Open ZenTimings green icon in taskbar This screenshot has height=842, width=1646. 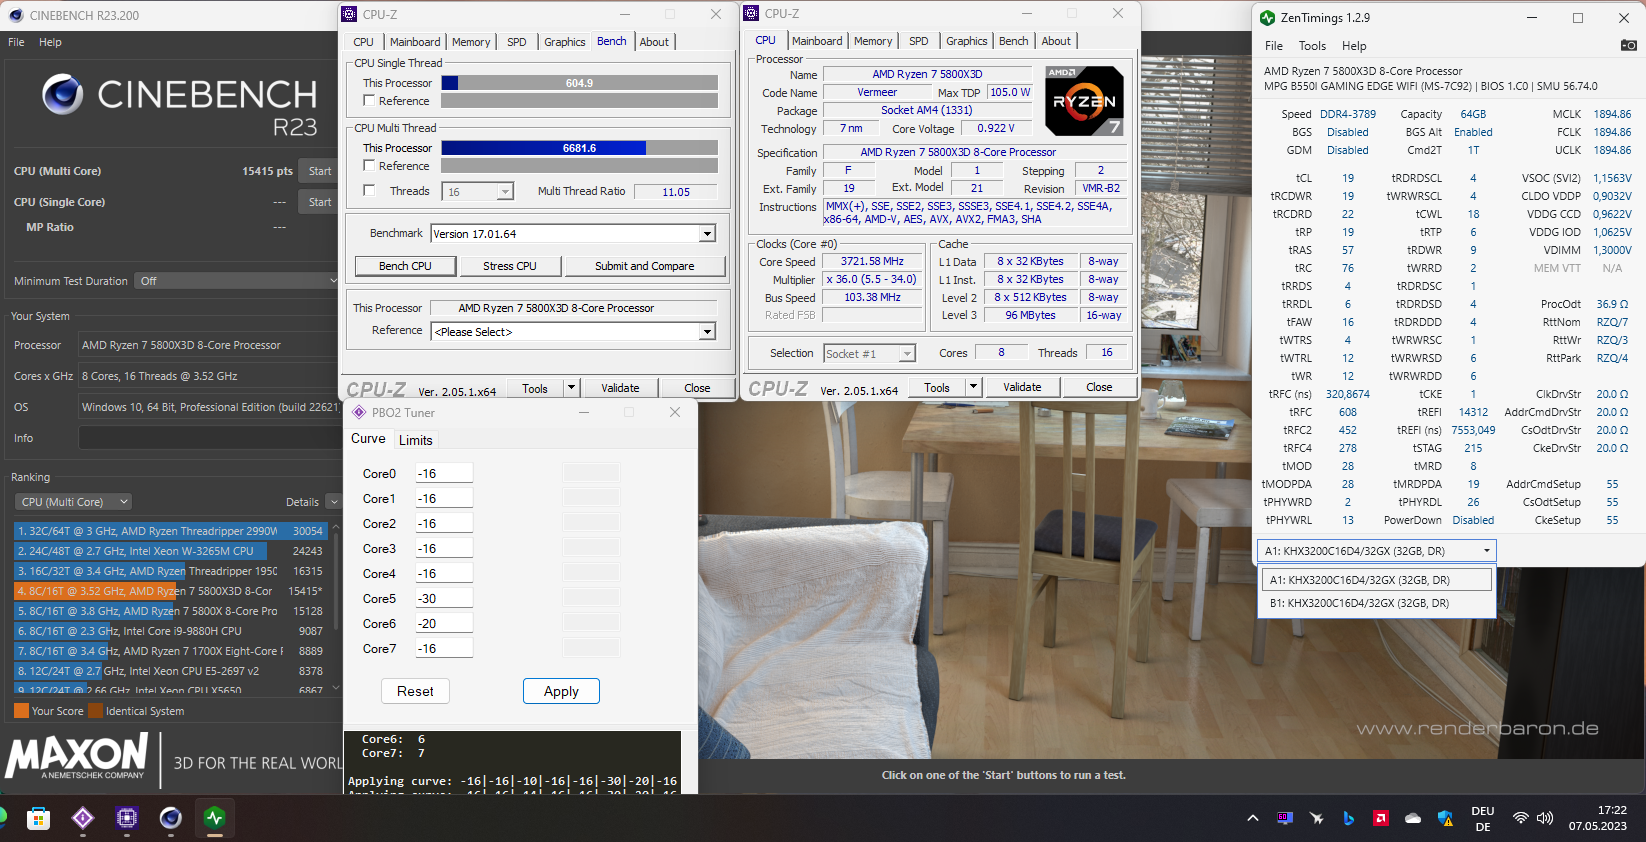point(215,819)
